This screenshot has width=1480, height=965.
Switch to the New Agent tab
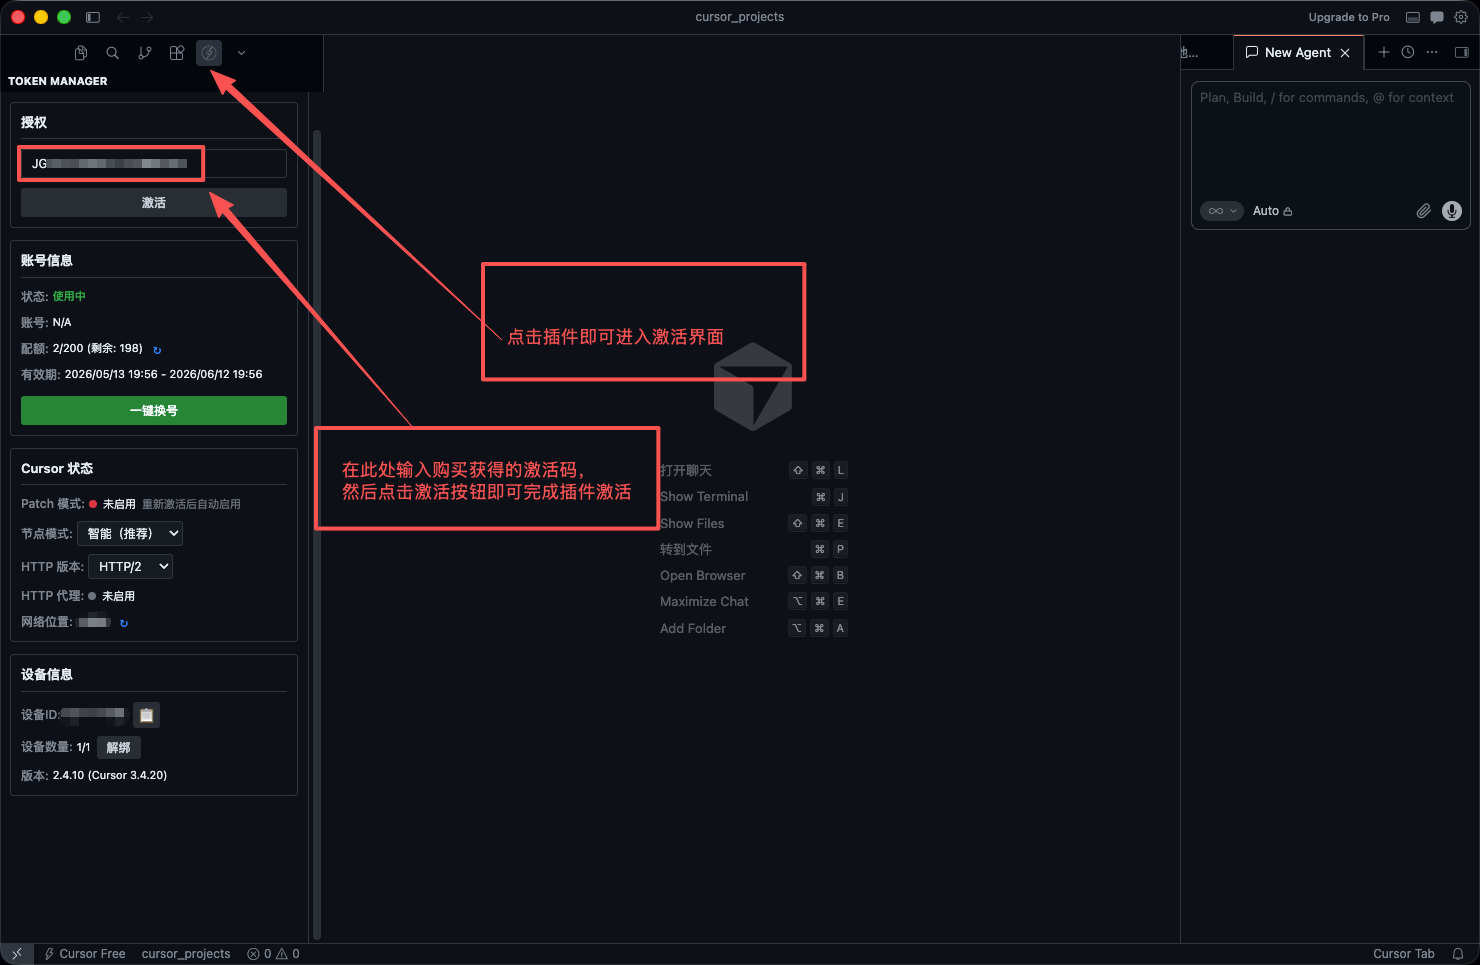1298,52
